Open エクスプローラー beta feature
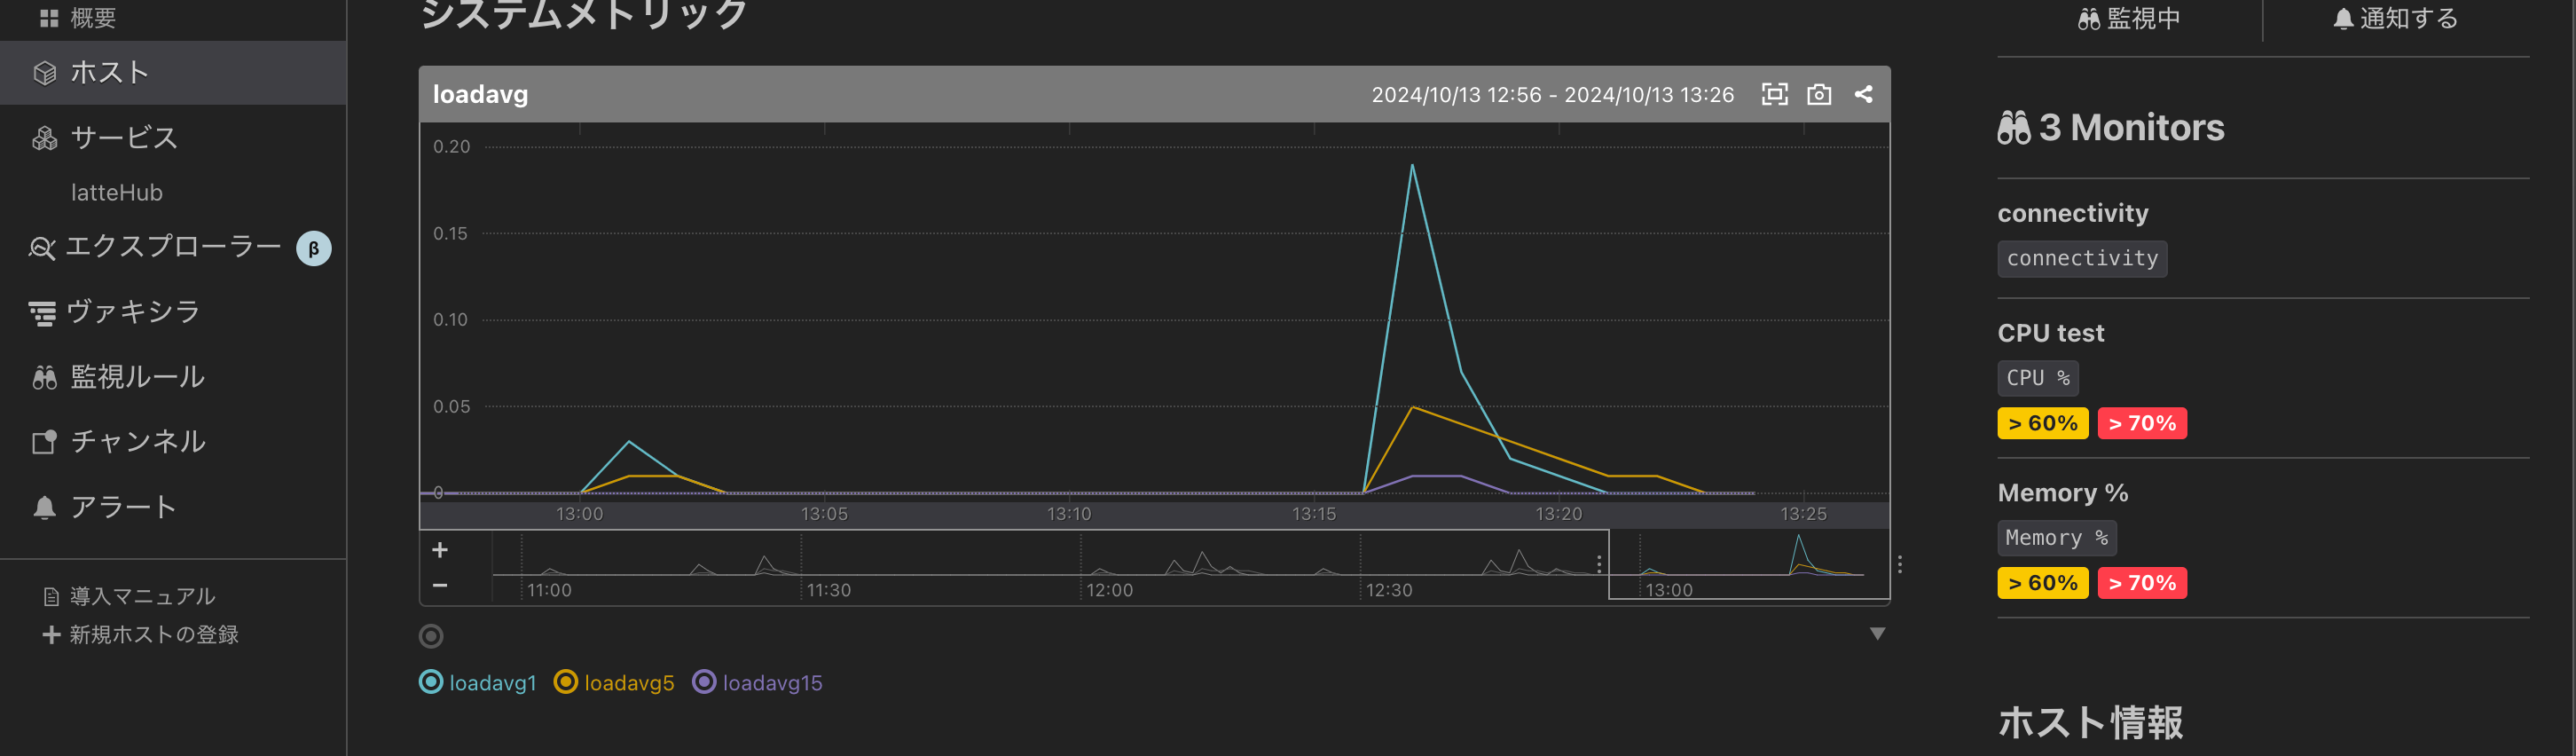Viewport: 2576px width, 756px height. (x=173, y=247)
